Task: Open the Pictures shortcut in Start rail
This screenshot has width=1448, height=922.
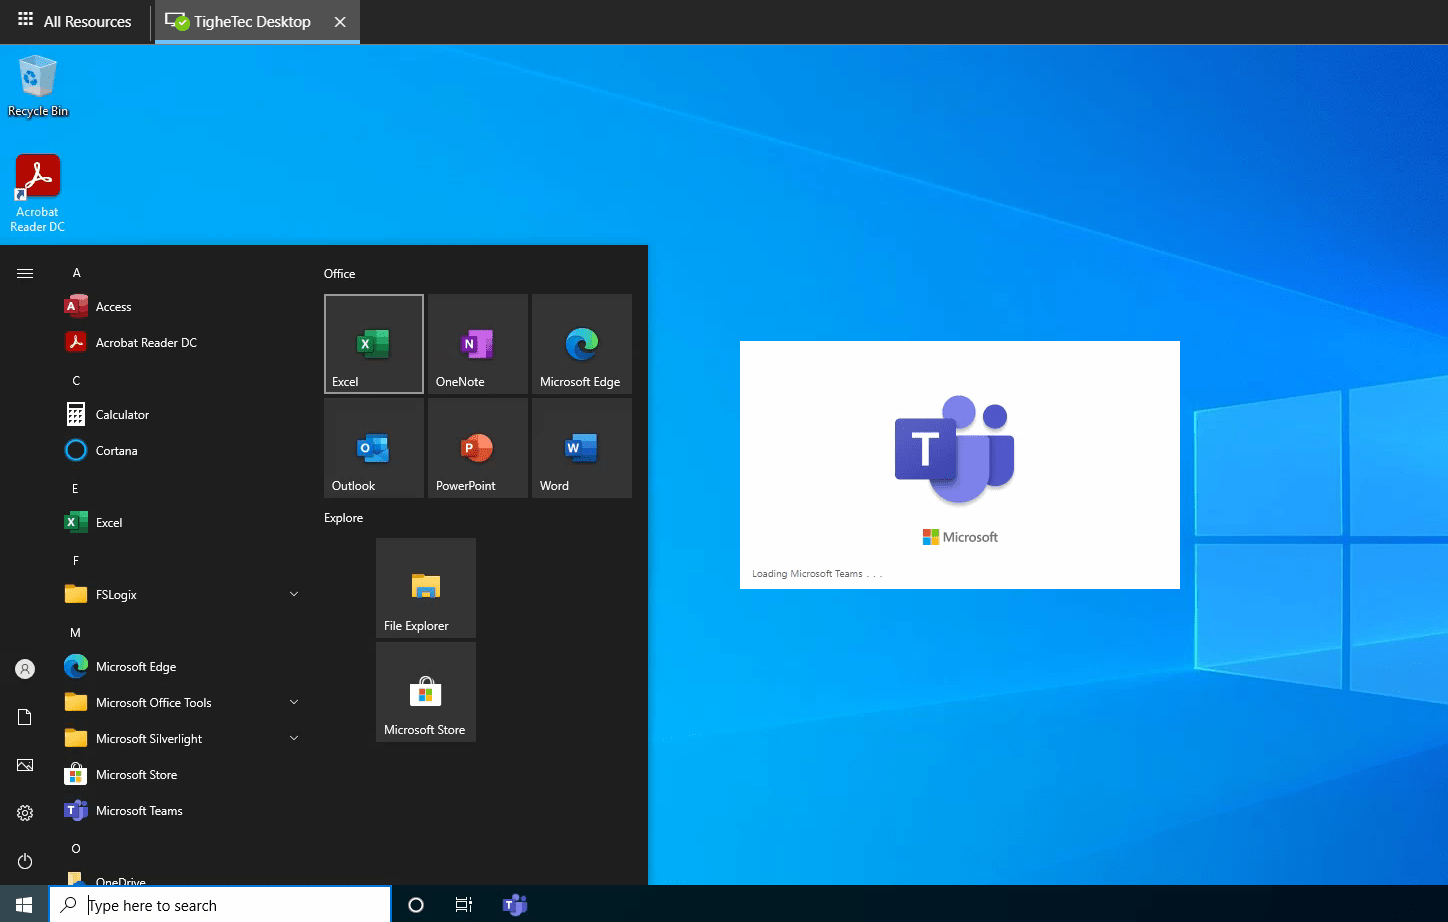Action: click(x=25, y=765)
